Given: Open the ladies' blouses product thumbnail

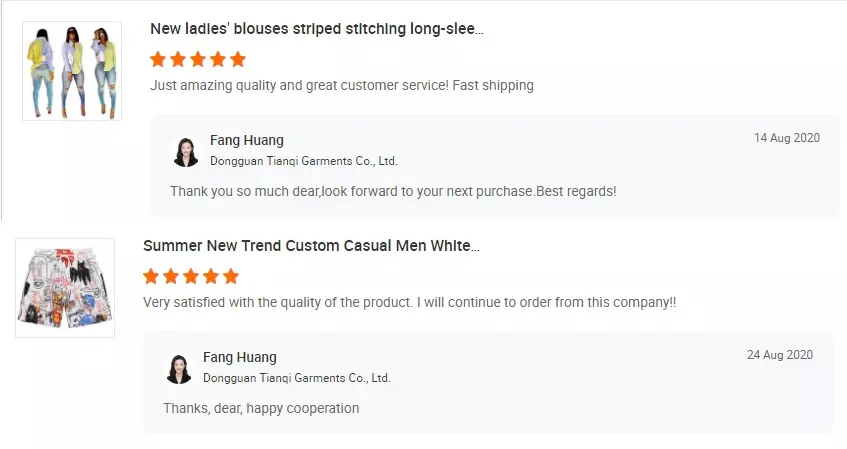Looking at the screenshot, I should [72, 71].
